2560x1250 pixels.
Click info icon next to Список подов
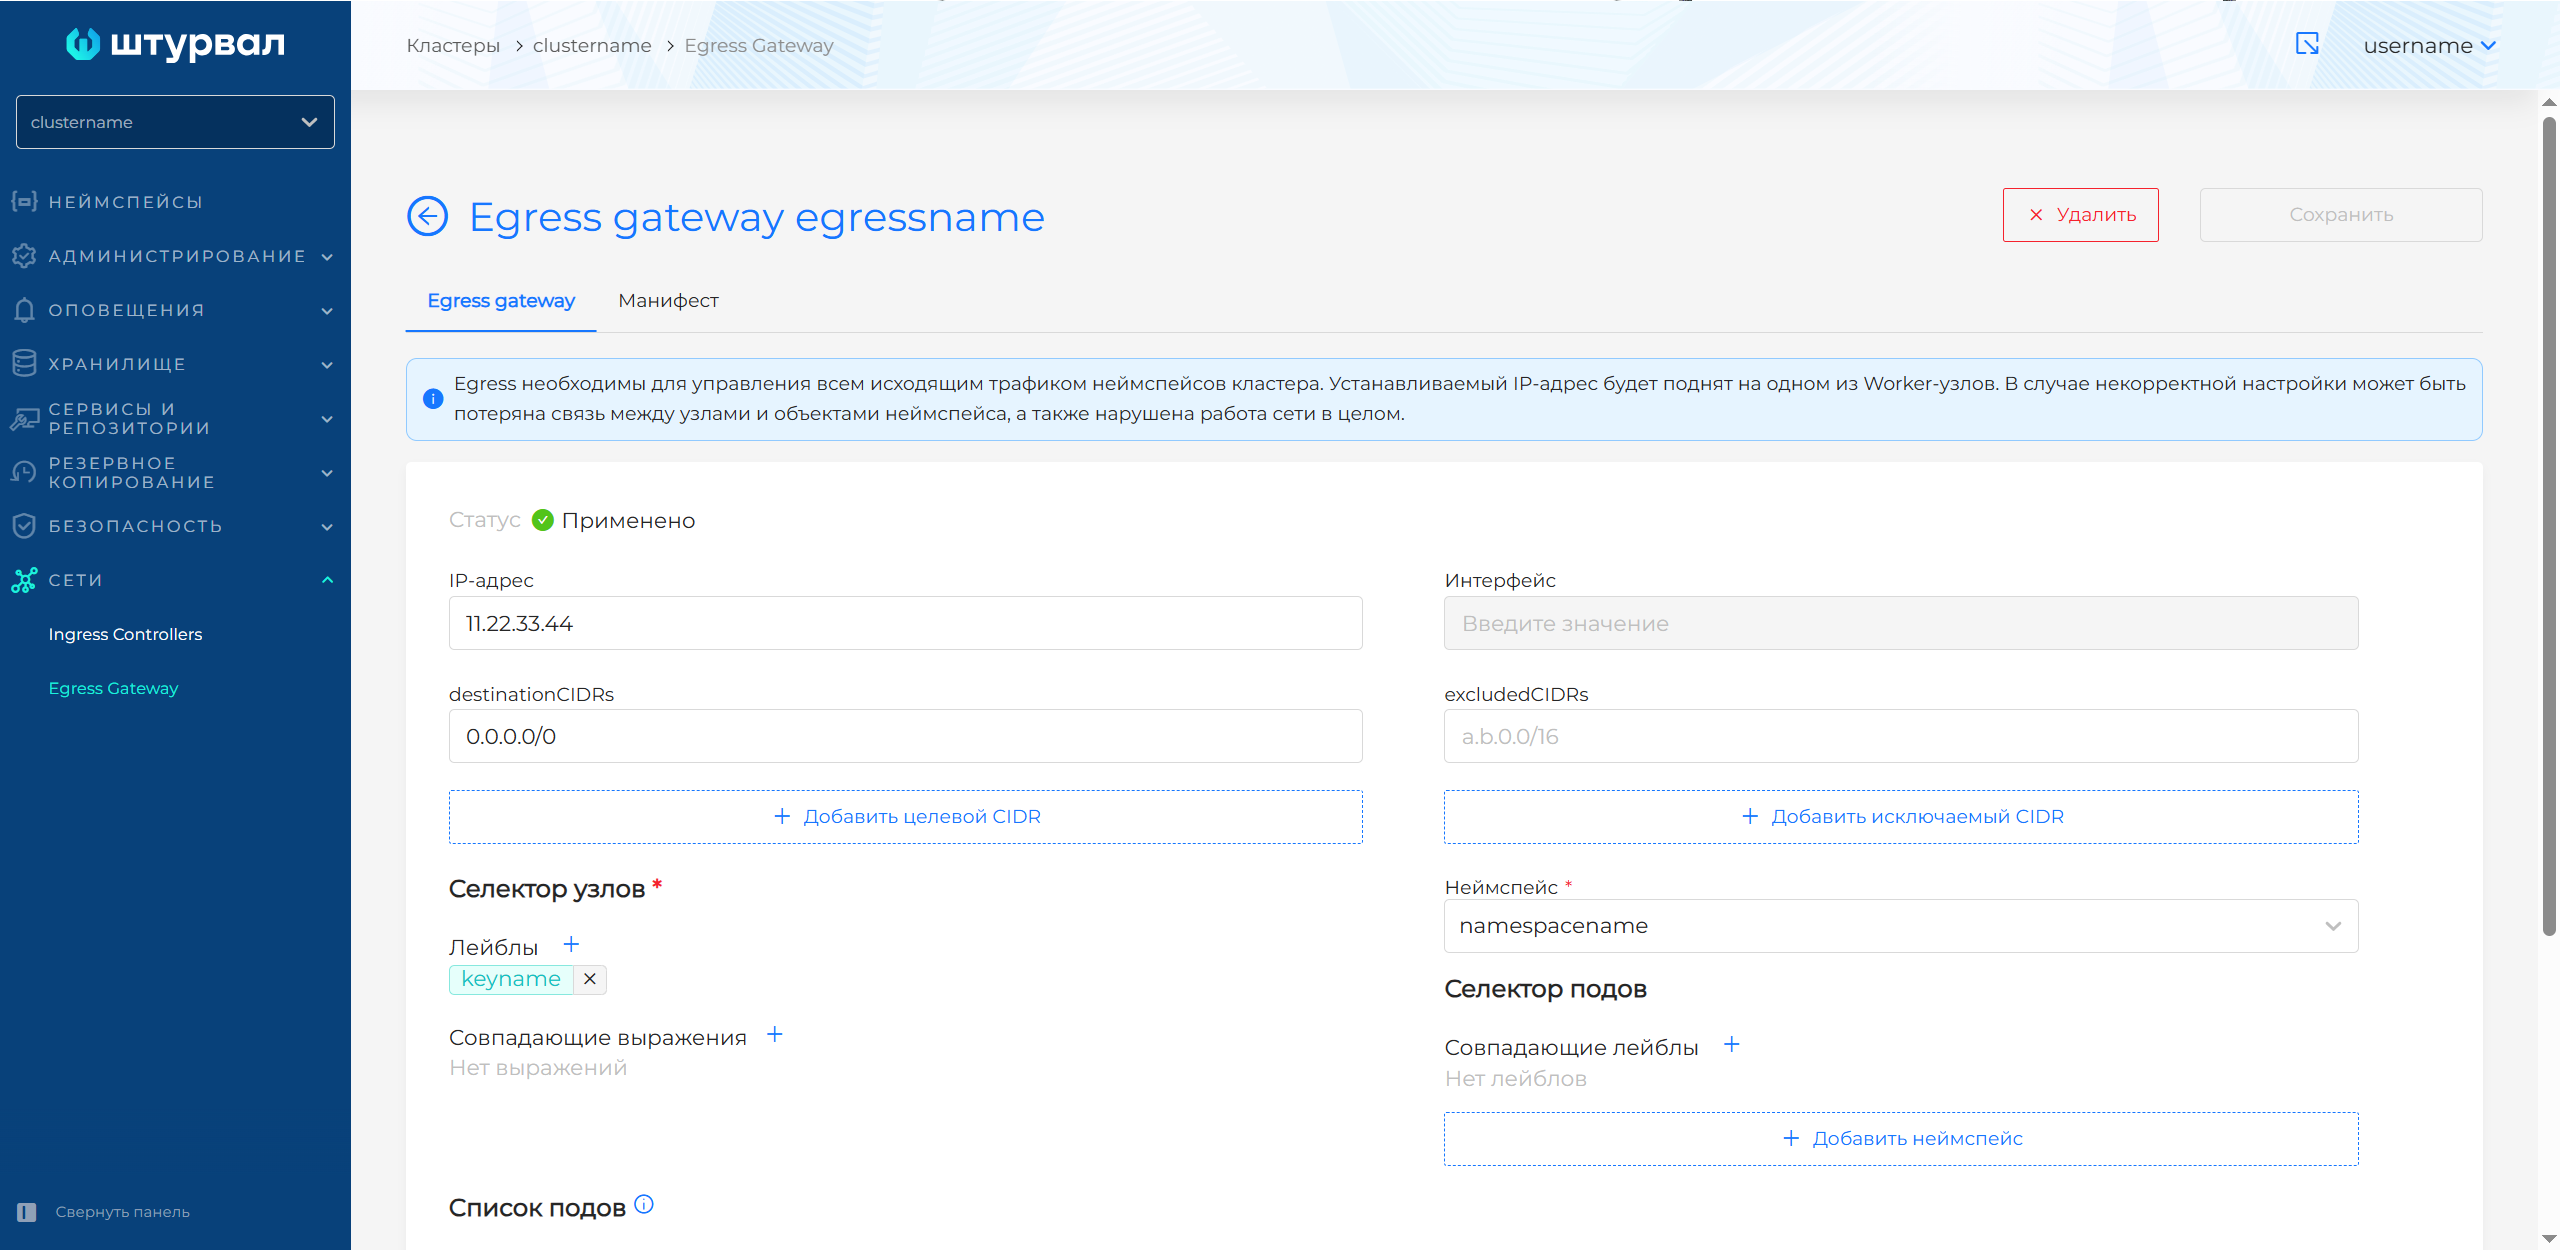point(644,1205)
